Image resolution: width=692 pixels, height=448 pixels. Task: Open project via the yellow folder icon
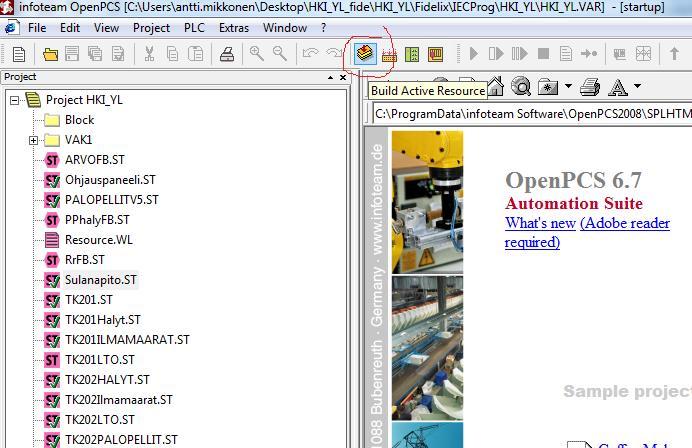tap(50, 54)
